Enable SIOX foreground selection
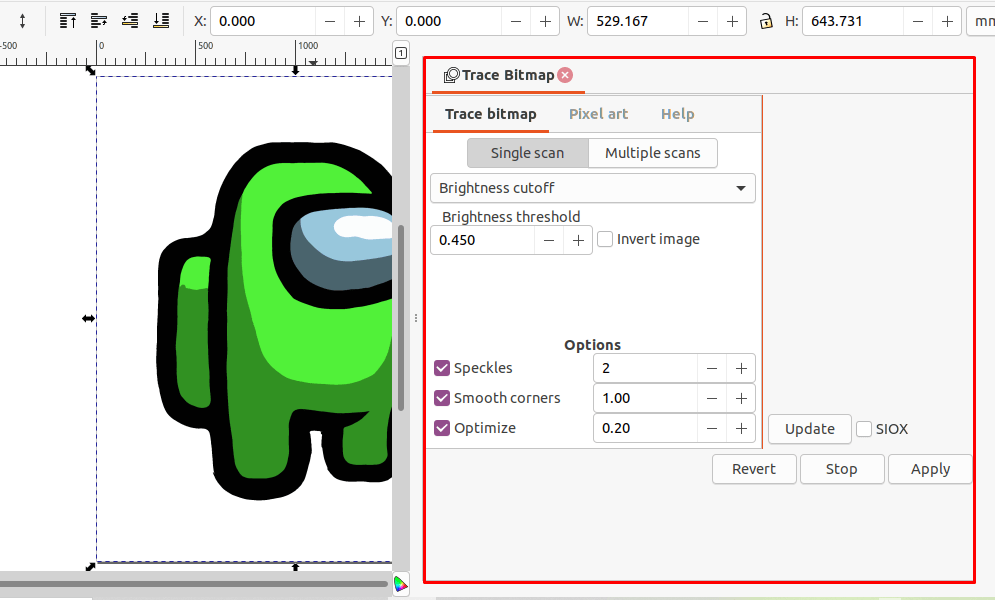 [x=863, y=428]
